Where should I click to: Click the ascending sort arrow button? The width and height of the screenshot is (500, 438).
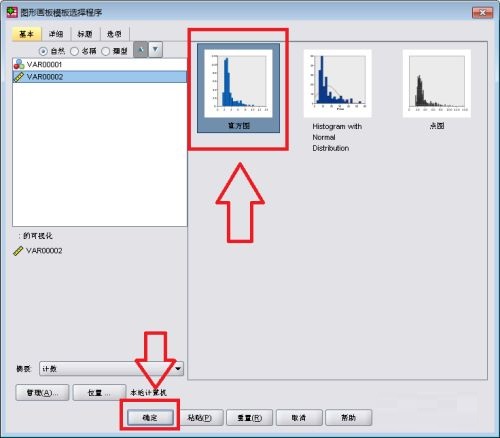tap(141, 50)
